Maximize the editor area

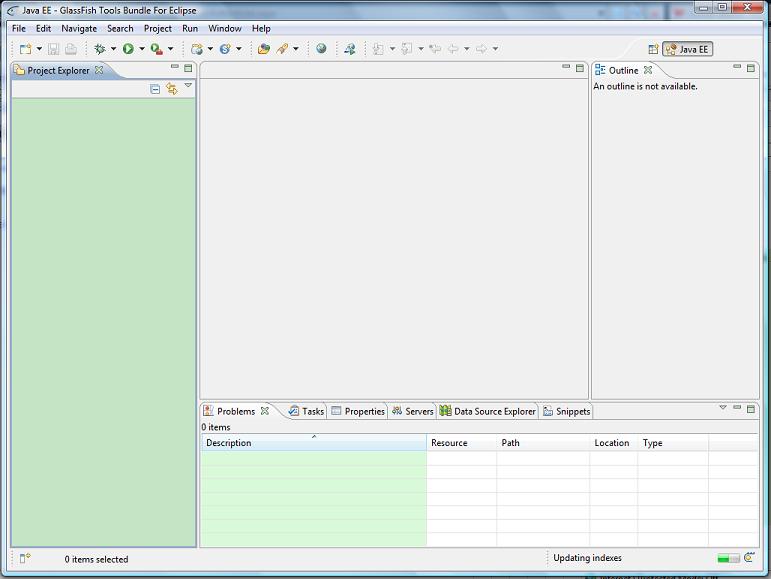(580, 68)
